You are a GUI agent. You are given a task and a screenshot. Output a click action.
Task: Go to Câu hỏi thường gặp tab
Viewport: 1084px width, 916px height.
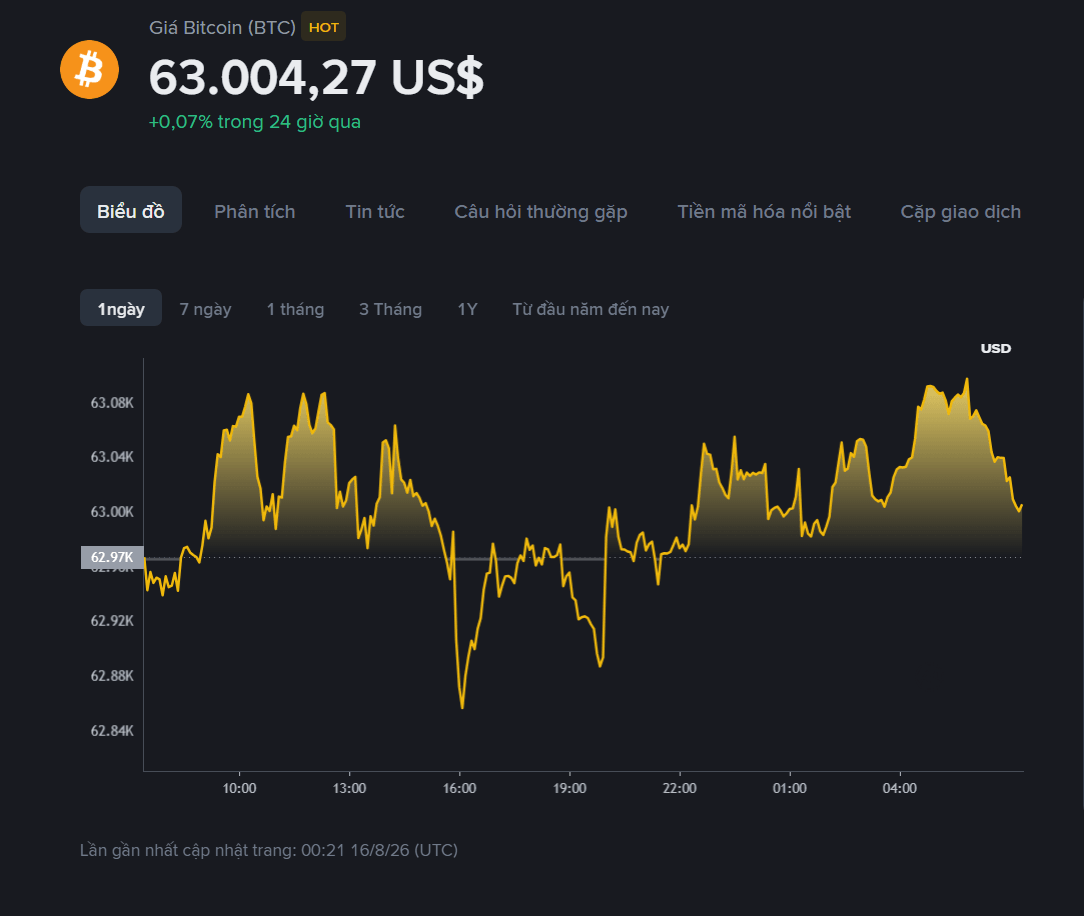541,212
